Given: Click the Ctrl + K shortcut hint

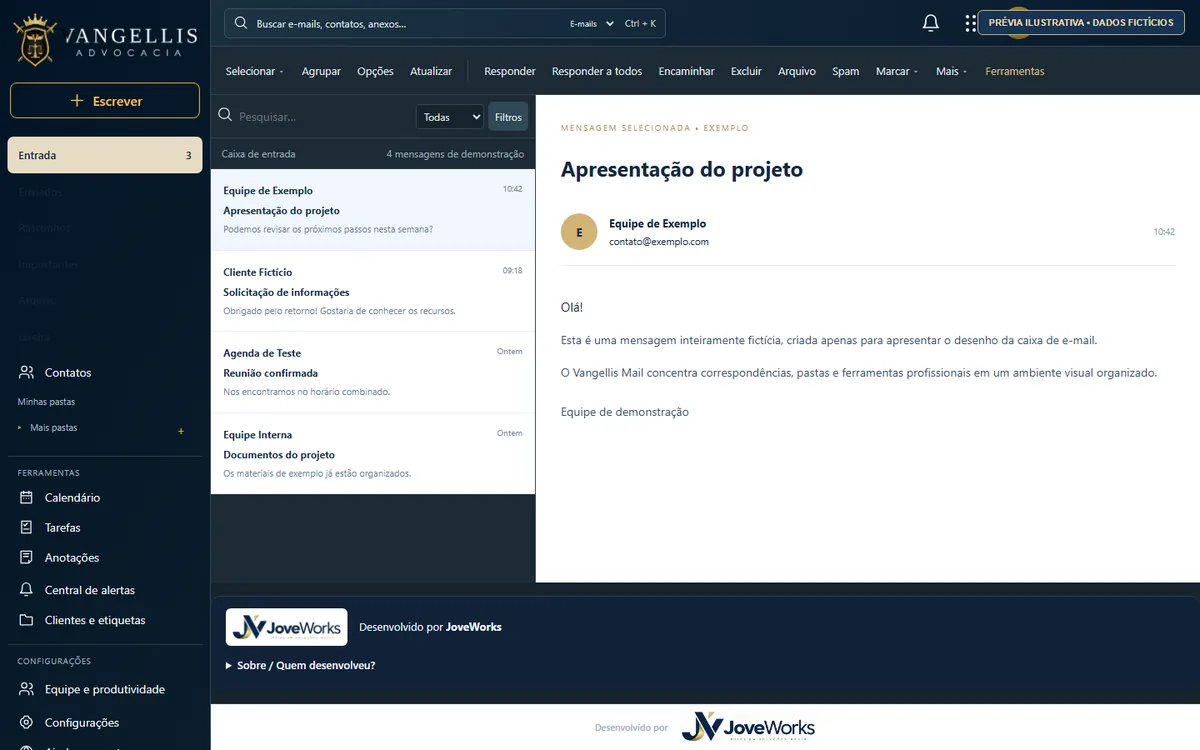Looking at the screenshot, I should [640, 23].
